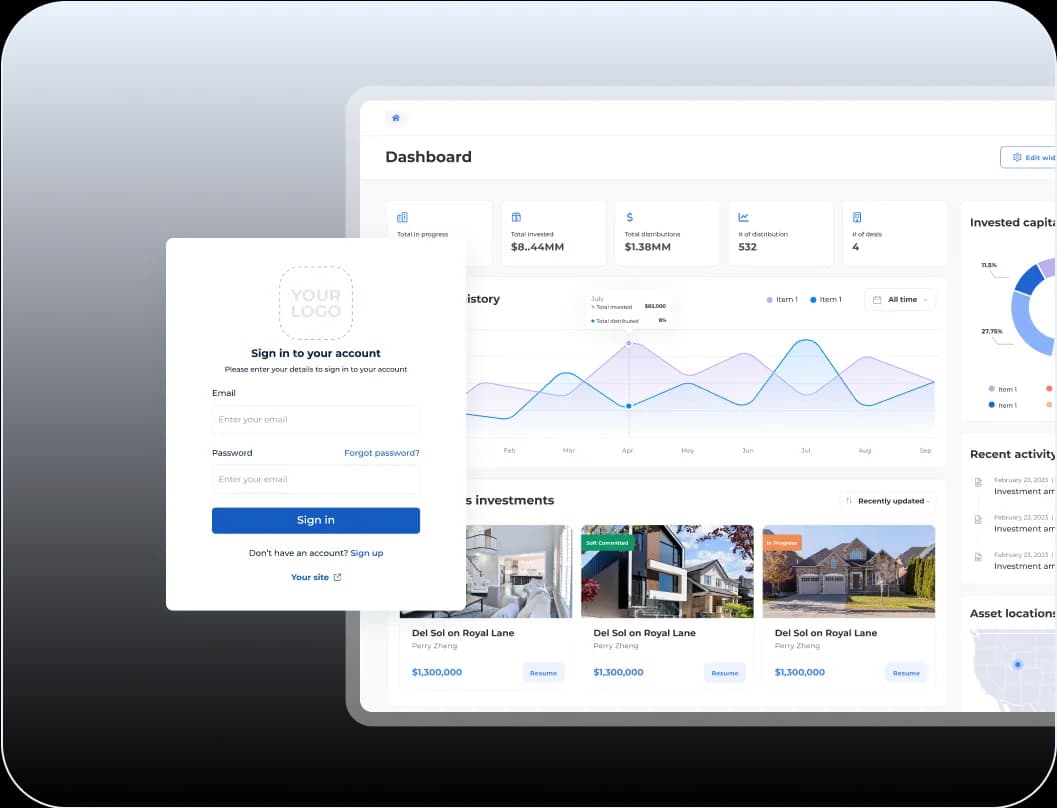
Task: Click the Total invested card icon
Action: click(x=516, y=217)
